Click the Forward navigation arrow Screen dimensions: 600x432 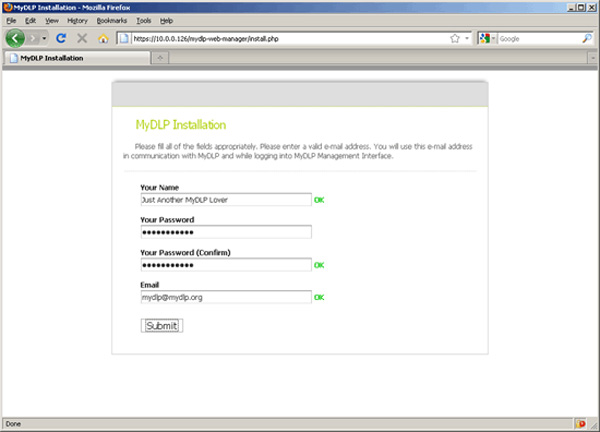pyautogui.click(x=33, y=38)
